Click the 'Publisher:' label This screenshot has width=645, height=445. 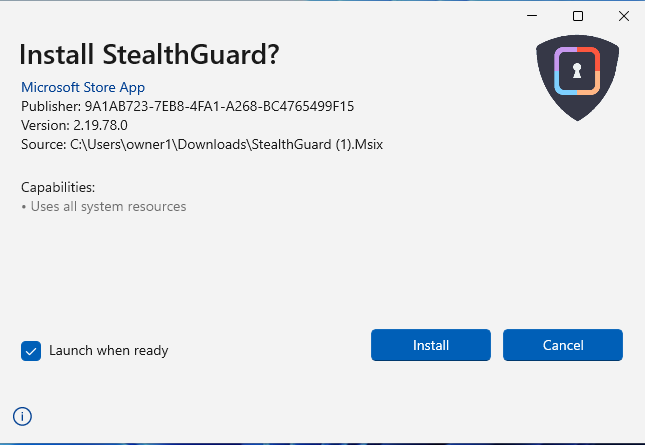[x=50, y=106]
